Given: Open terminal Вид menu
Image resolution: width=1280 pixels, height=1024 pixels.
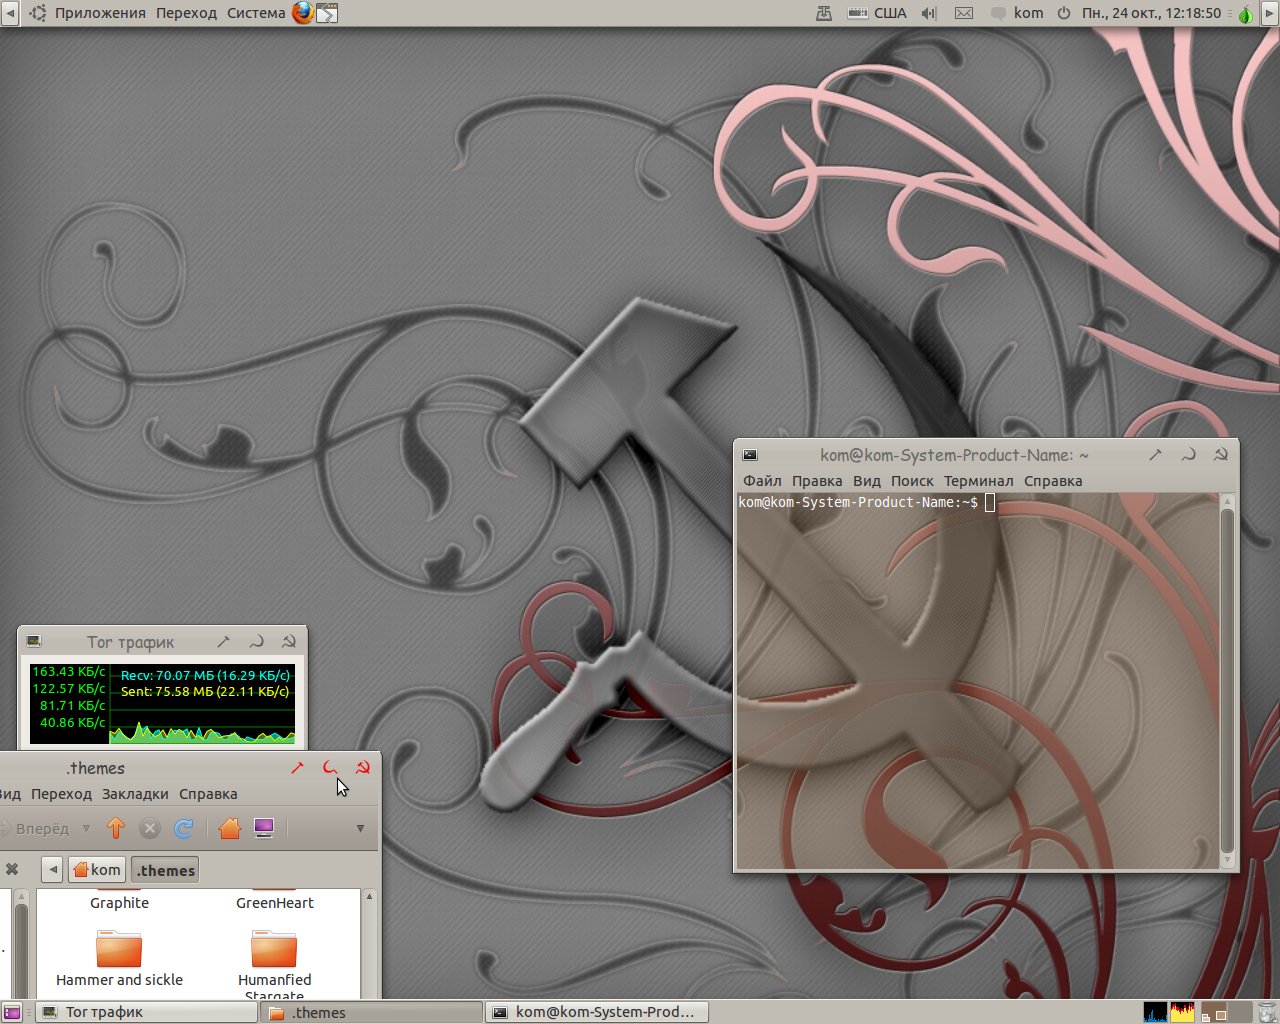Looking at the screenshot, I should [867, 481].
